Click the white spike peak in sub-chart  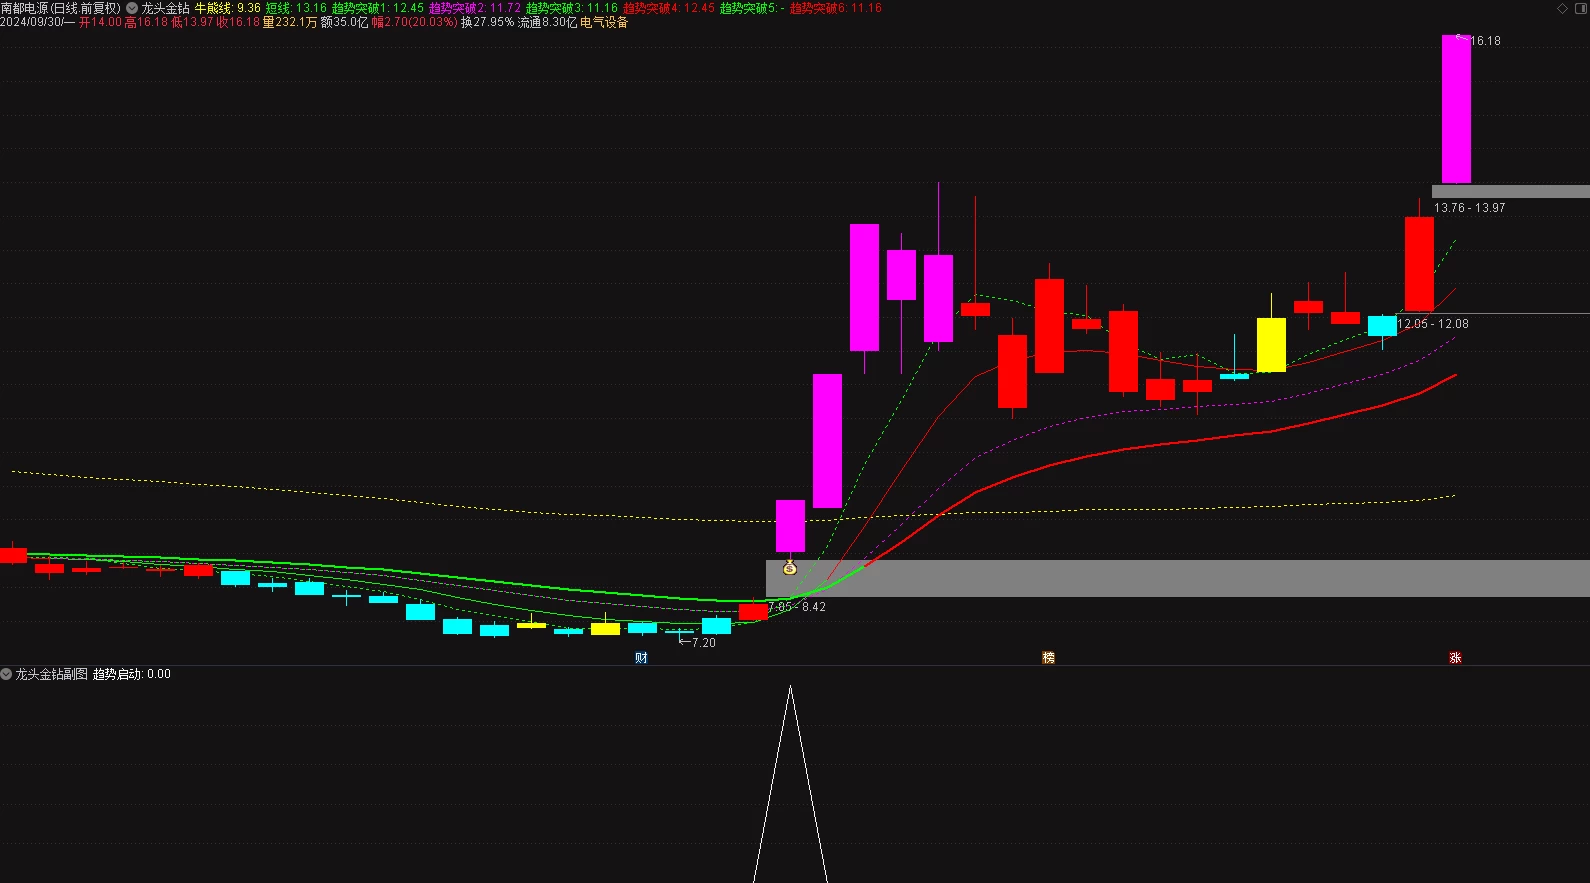[x=790, y=688]
